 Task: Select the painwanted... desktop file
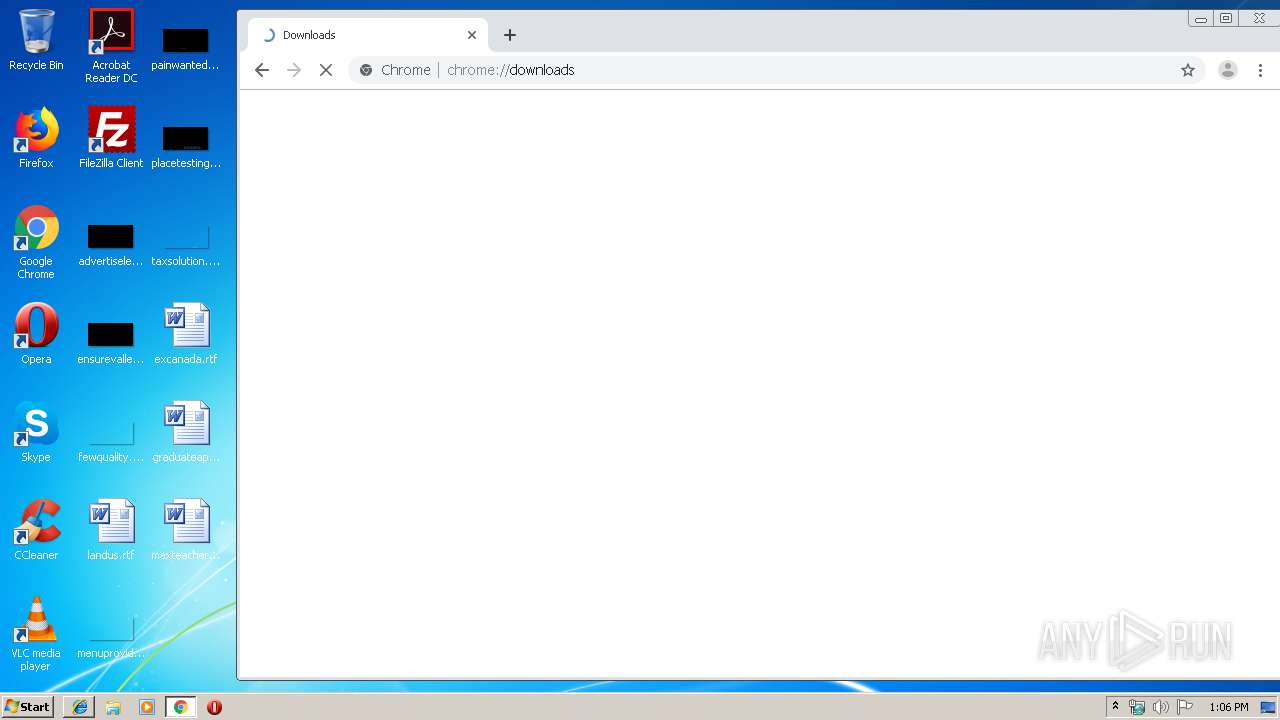coord(186,48)
